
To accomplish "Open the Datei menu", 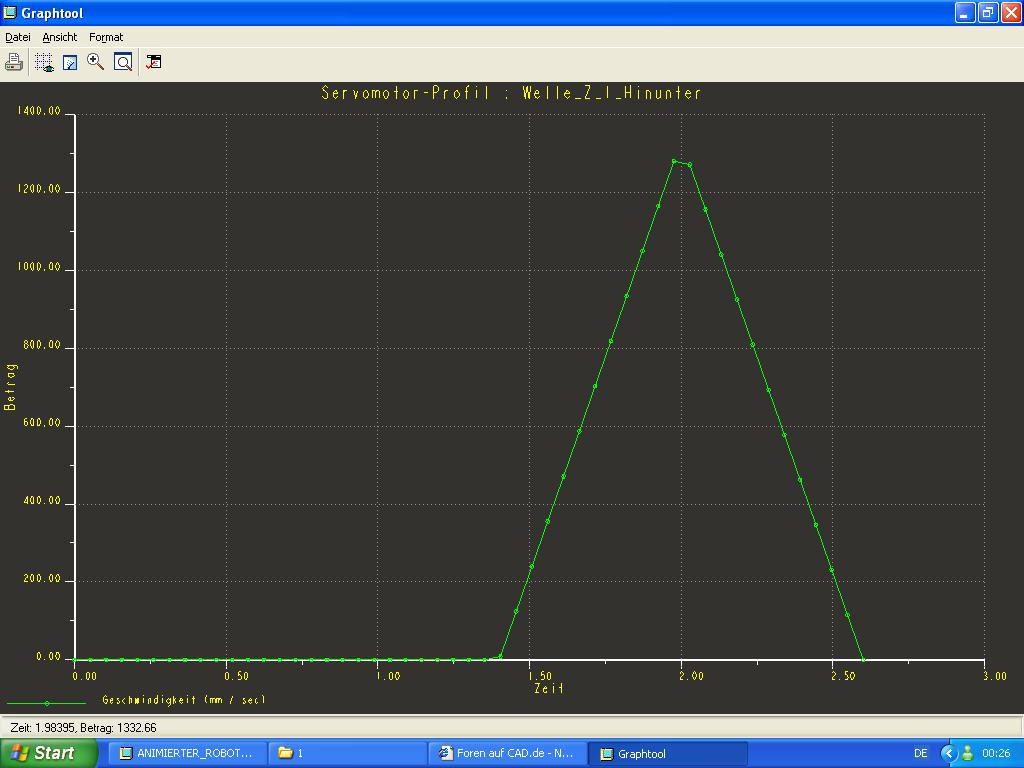I will [x=18, y=37].
